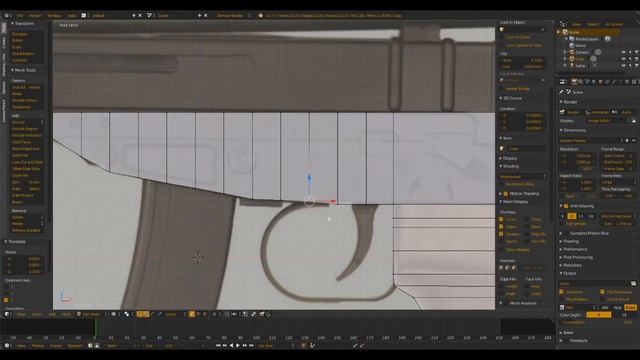Screen dimensions: 640x360
Task: Adjust the resolution percentage slider
Action: click(577, 169)
